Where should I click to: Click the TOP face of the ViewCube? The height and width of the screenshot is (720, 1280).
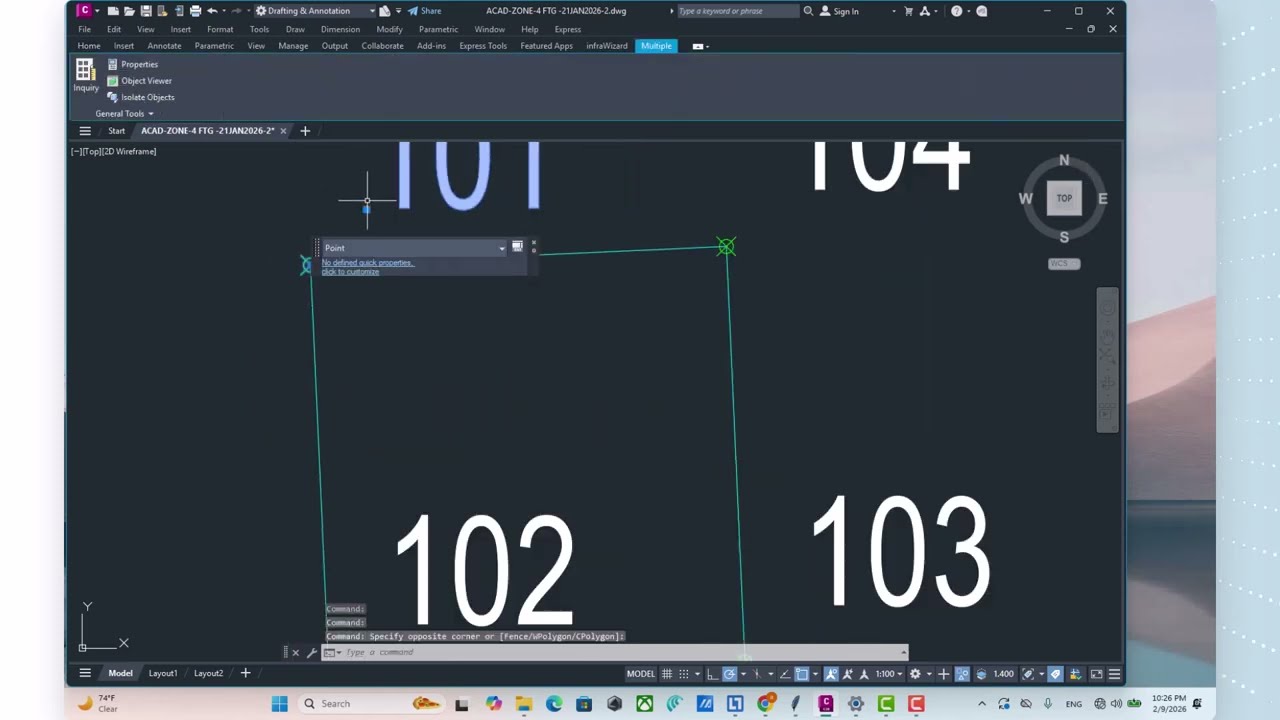click(x=1064, y=198)
